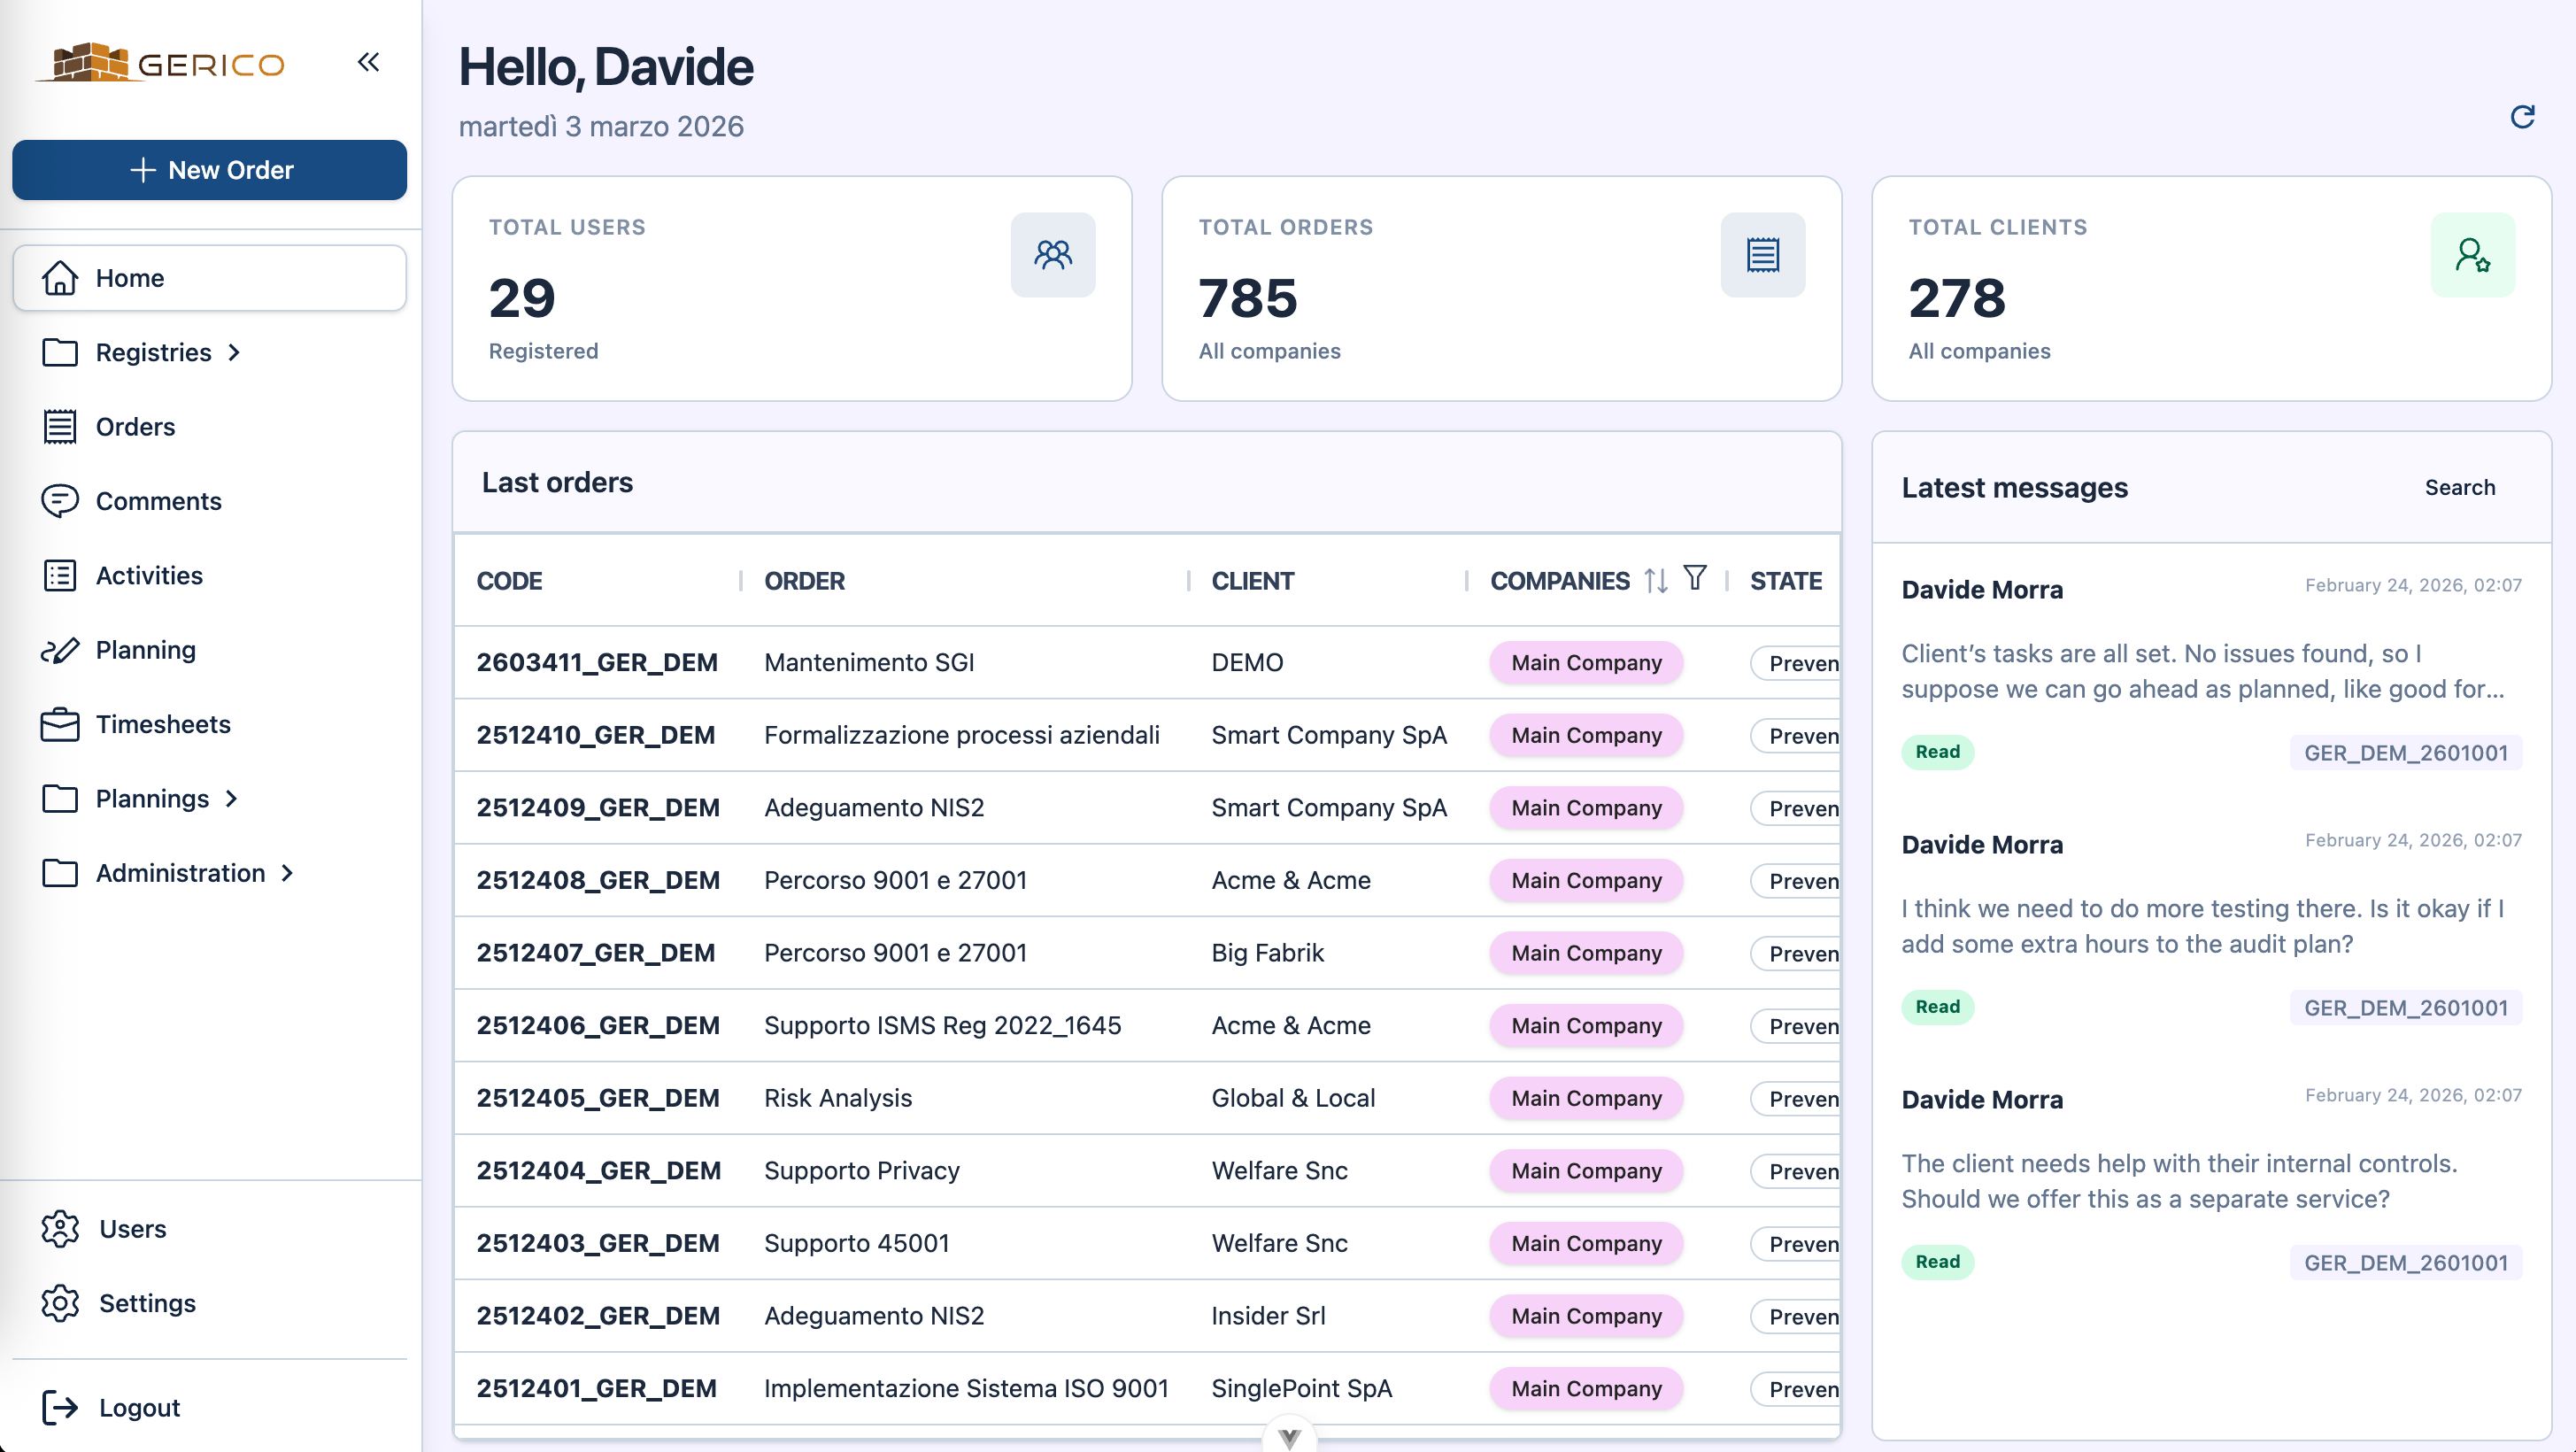Image resolution: width=2576 pixels, height=1452 pixels.
Task: Click the Logout arrow icon
Action: [60, 1408]
